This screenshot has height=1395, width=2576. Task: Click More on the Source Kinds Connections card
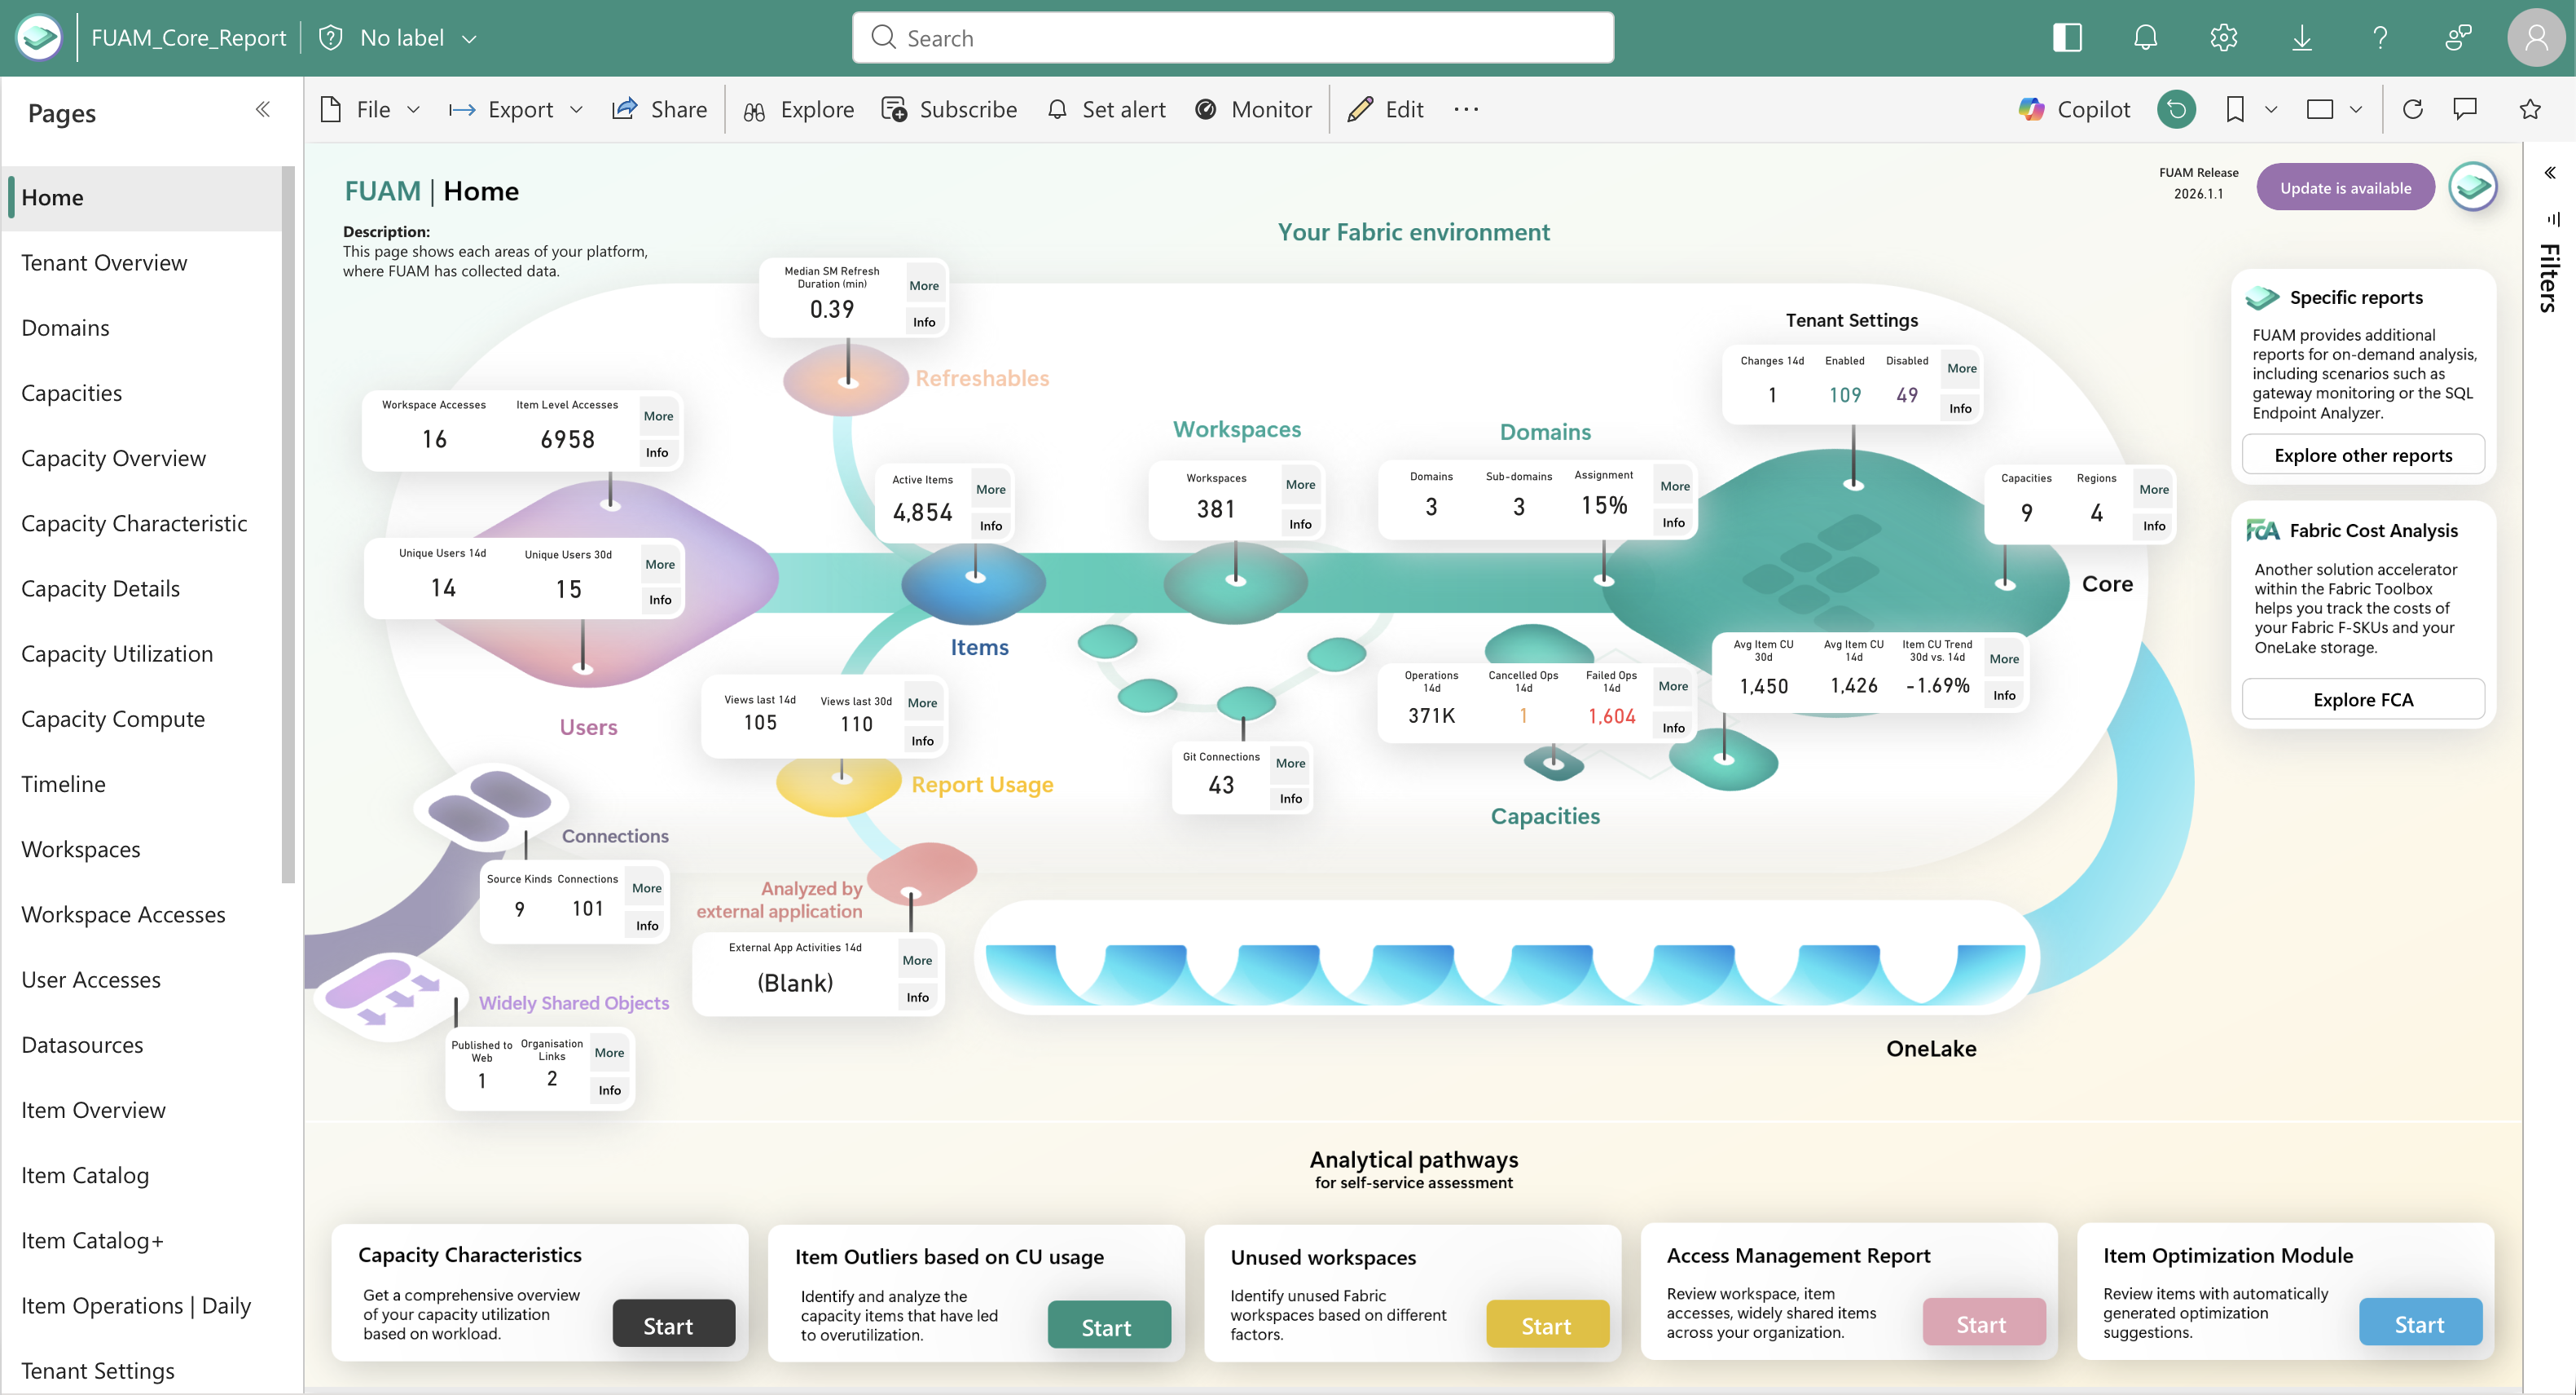tap(646, 888)
